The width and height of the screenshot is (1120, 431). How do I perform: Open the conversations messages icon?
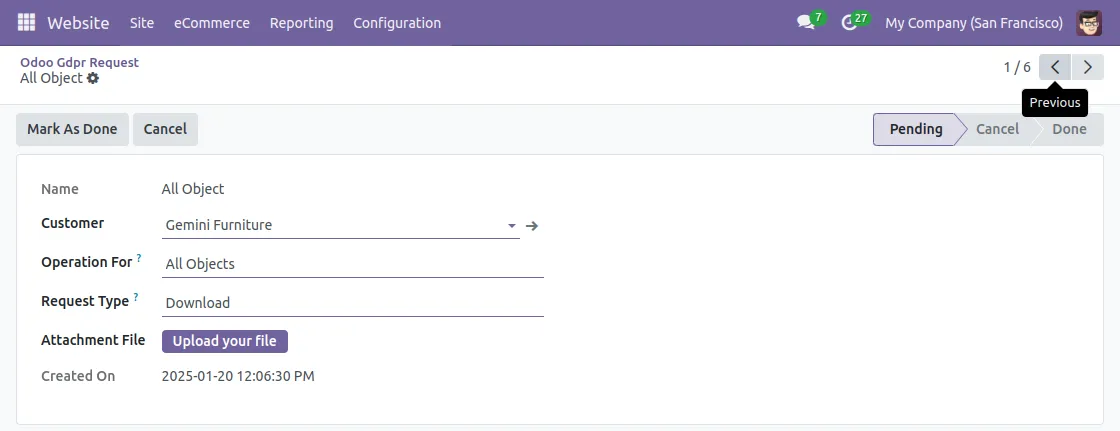(x=806, y=22)
